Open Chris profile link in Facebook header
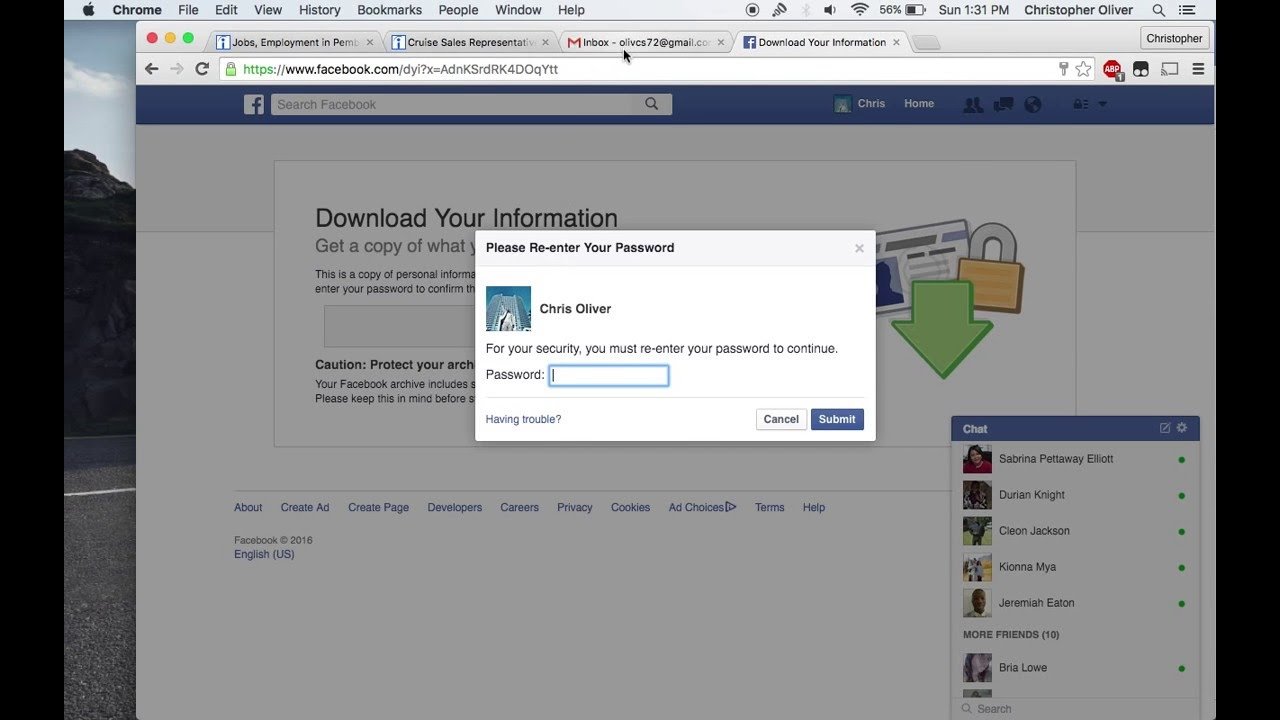1280x720 pixels. click(860, 104)
